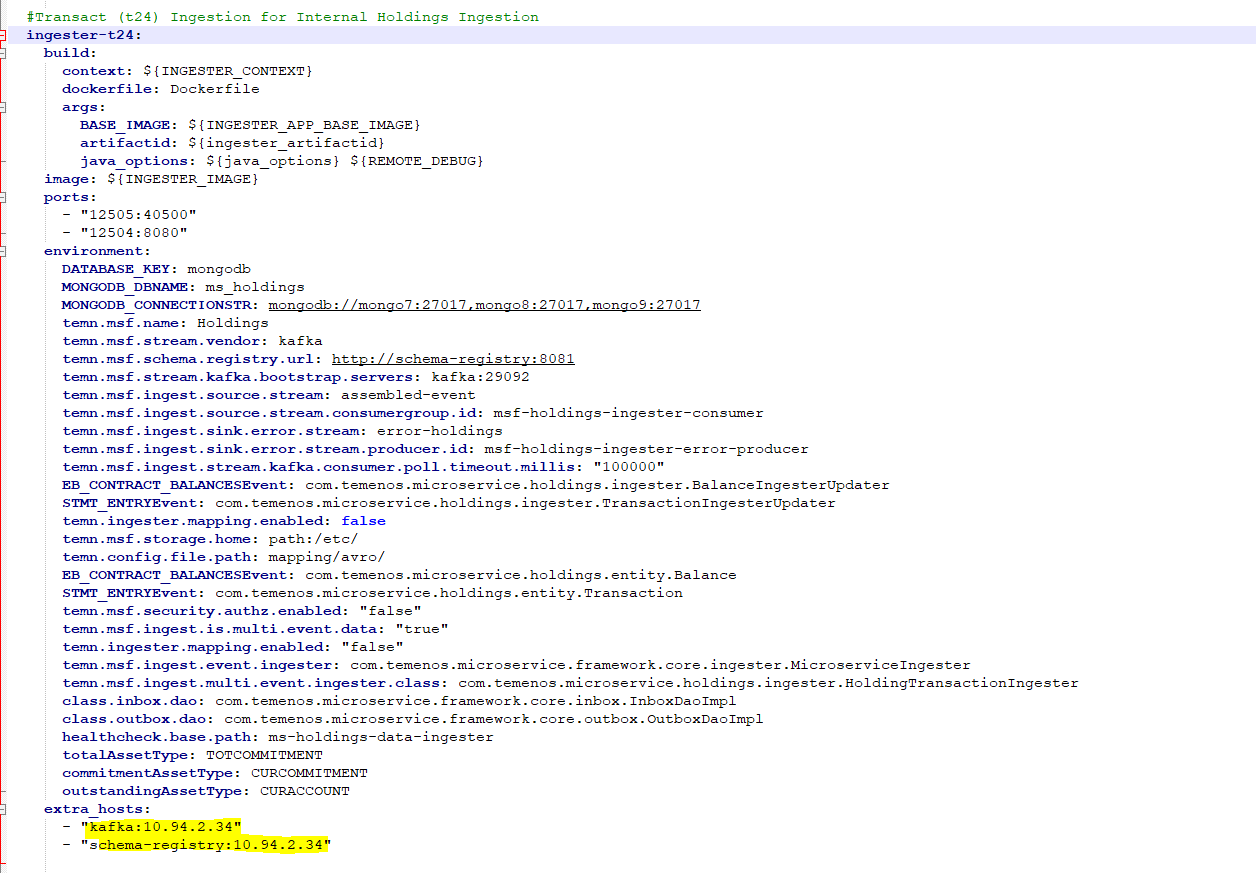Collapse the build section fold marker
Viewport: 1256px width, 873px height.
tap(3, 53)
